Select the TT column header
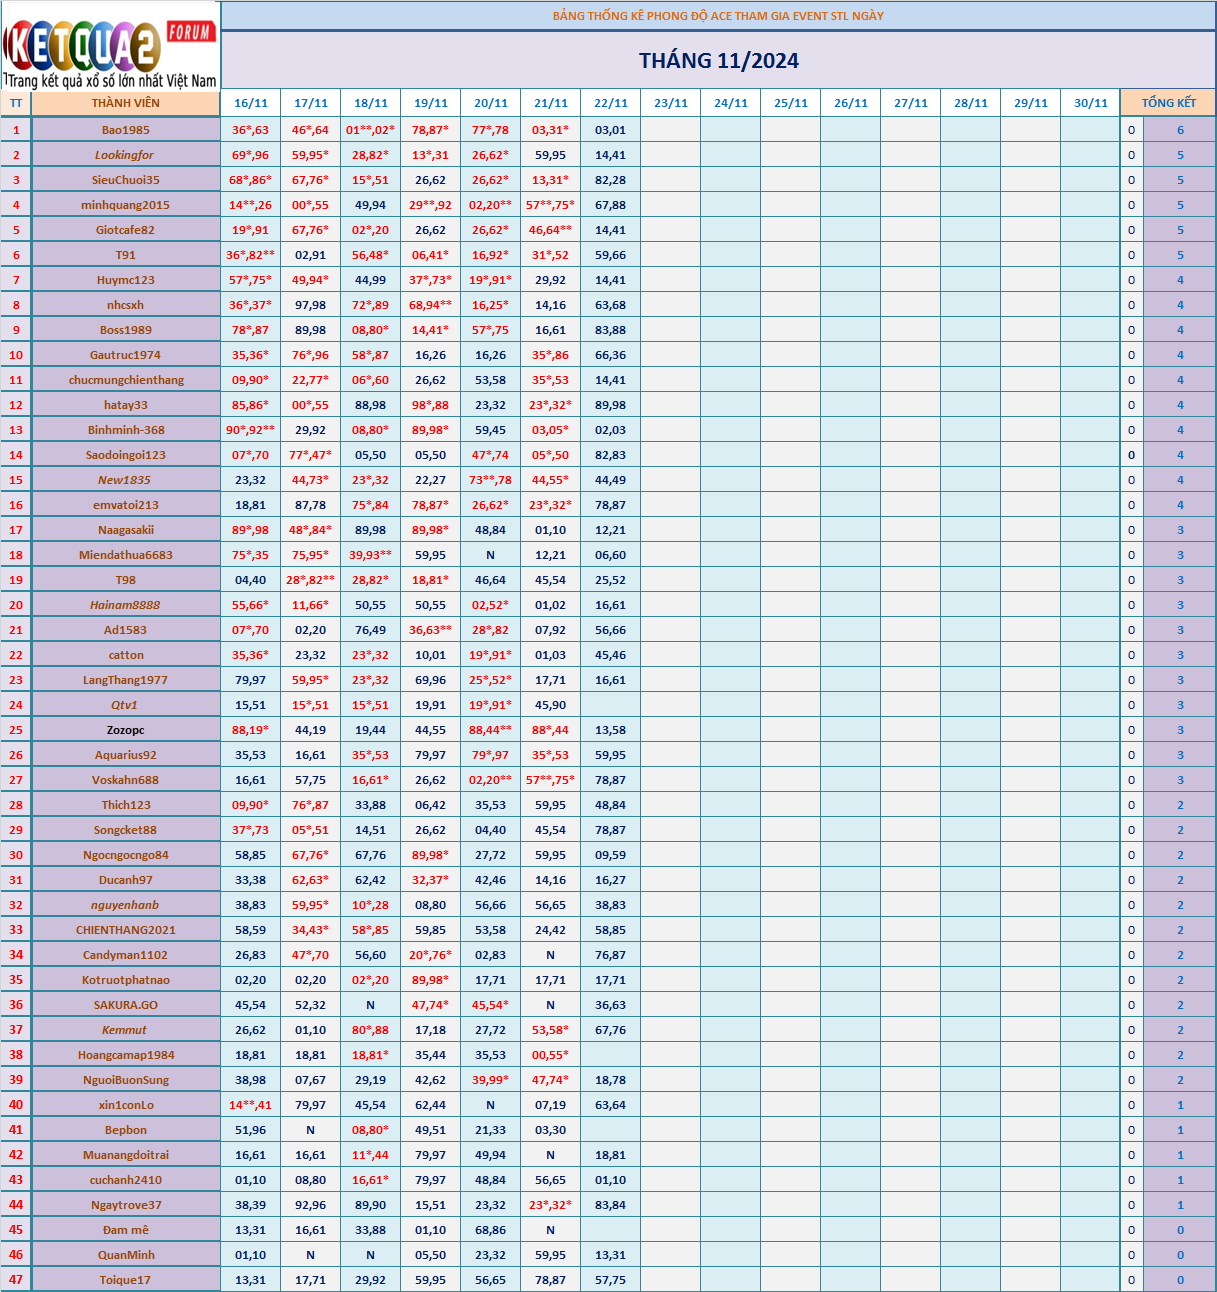The height and width of the screenshot is (1292, 1217). (16, 103)
